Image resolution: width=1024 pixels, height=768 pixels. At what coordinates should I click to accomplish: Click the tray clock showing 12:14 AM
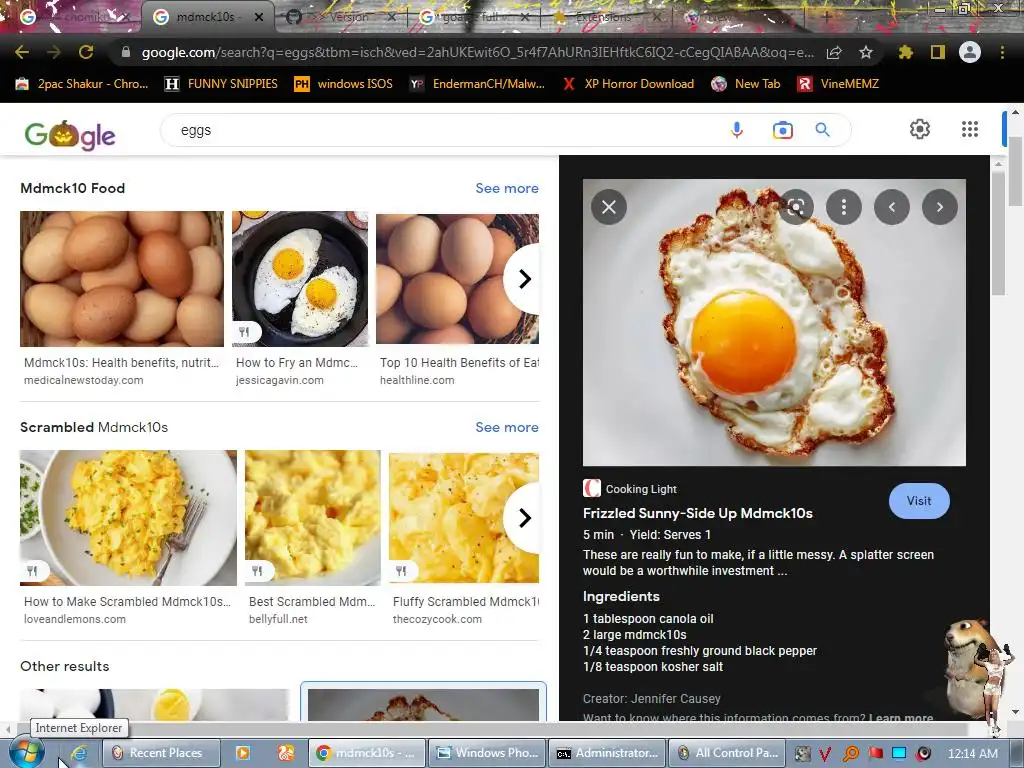pyautogui.click(x=972, y=754)
